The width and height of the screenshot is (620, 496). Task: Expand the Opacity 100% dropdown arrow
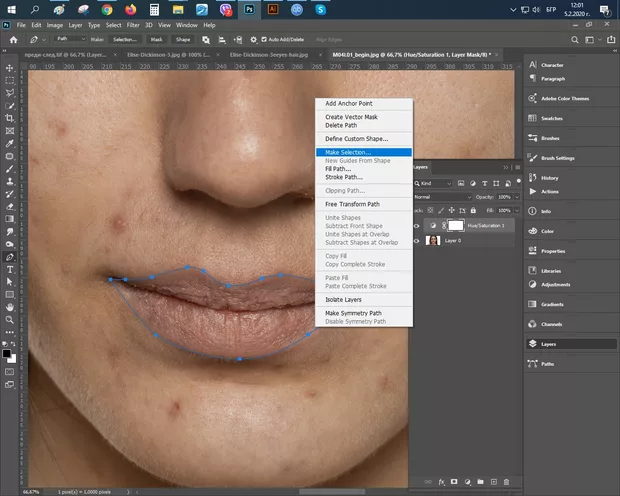515,197
